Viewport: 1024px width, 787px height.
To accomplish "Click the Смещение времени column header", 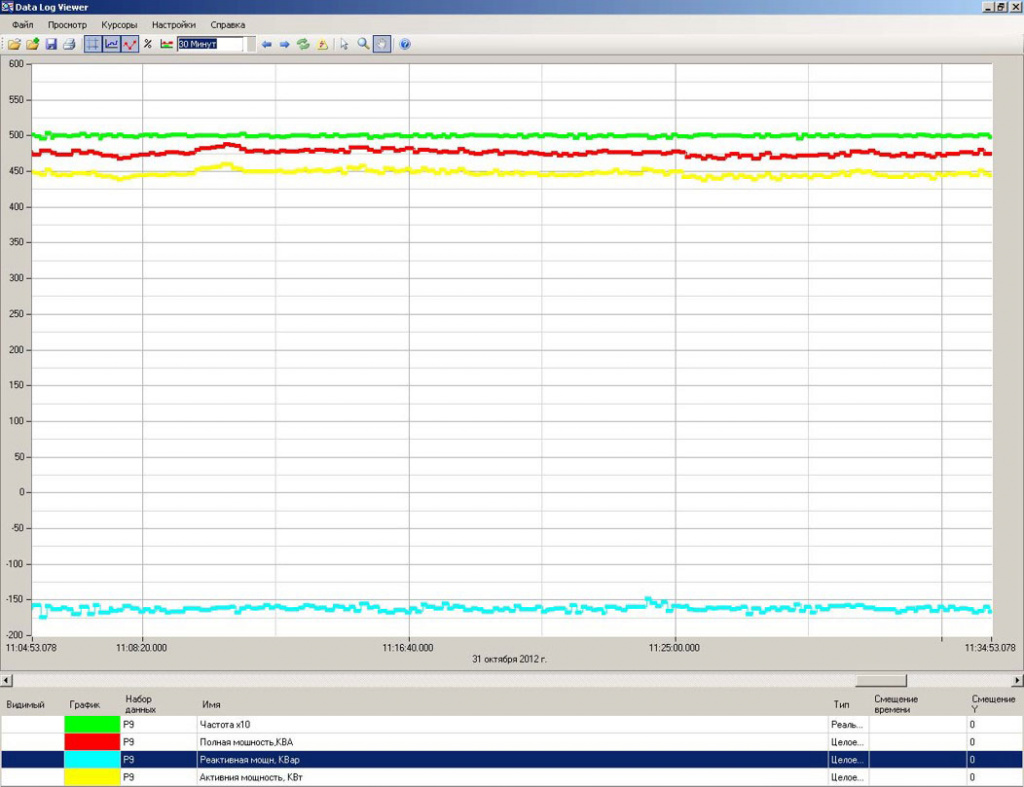I will tap(895, 704).
